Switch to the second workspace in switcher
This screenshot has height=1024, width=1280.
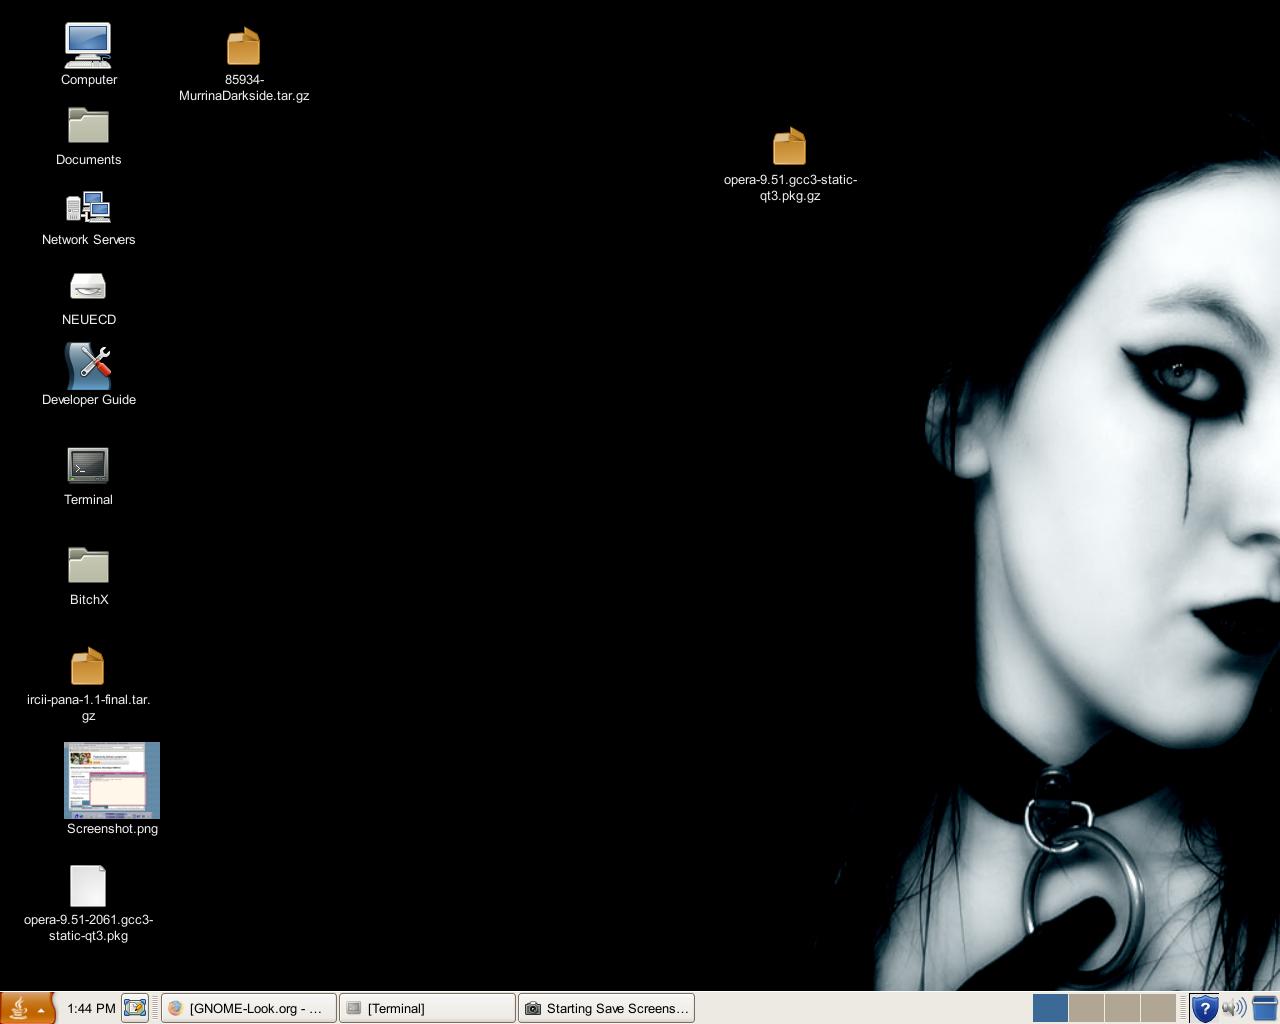coord(1086,1008)
